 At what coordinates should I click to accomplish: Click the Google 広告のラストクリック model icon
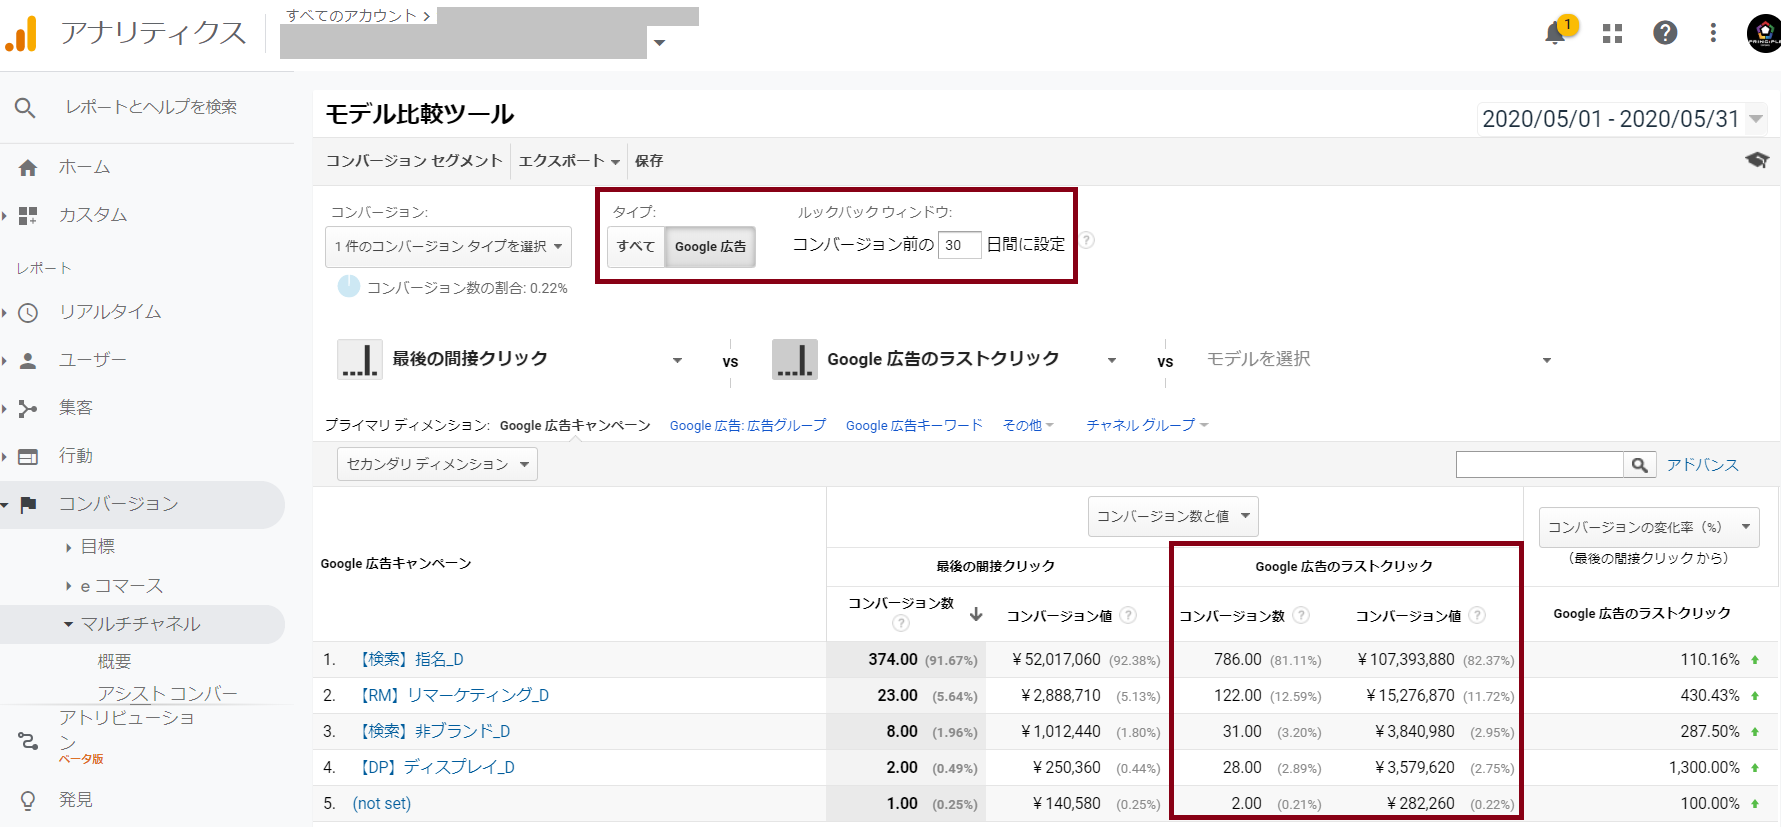coord(795,359)
